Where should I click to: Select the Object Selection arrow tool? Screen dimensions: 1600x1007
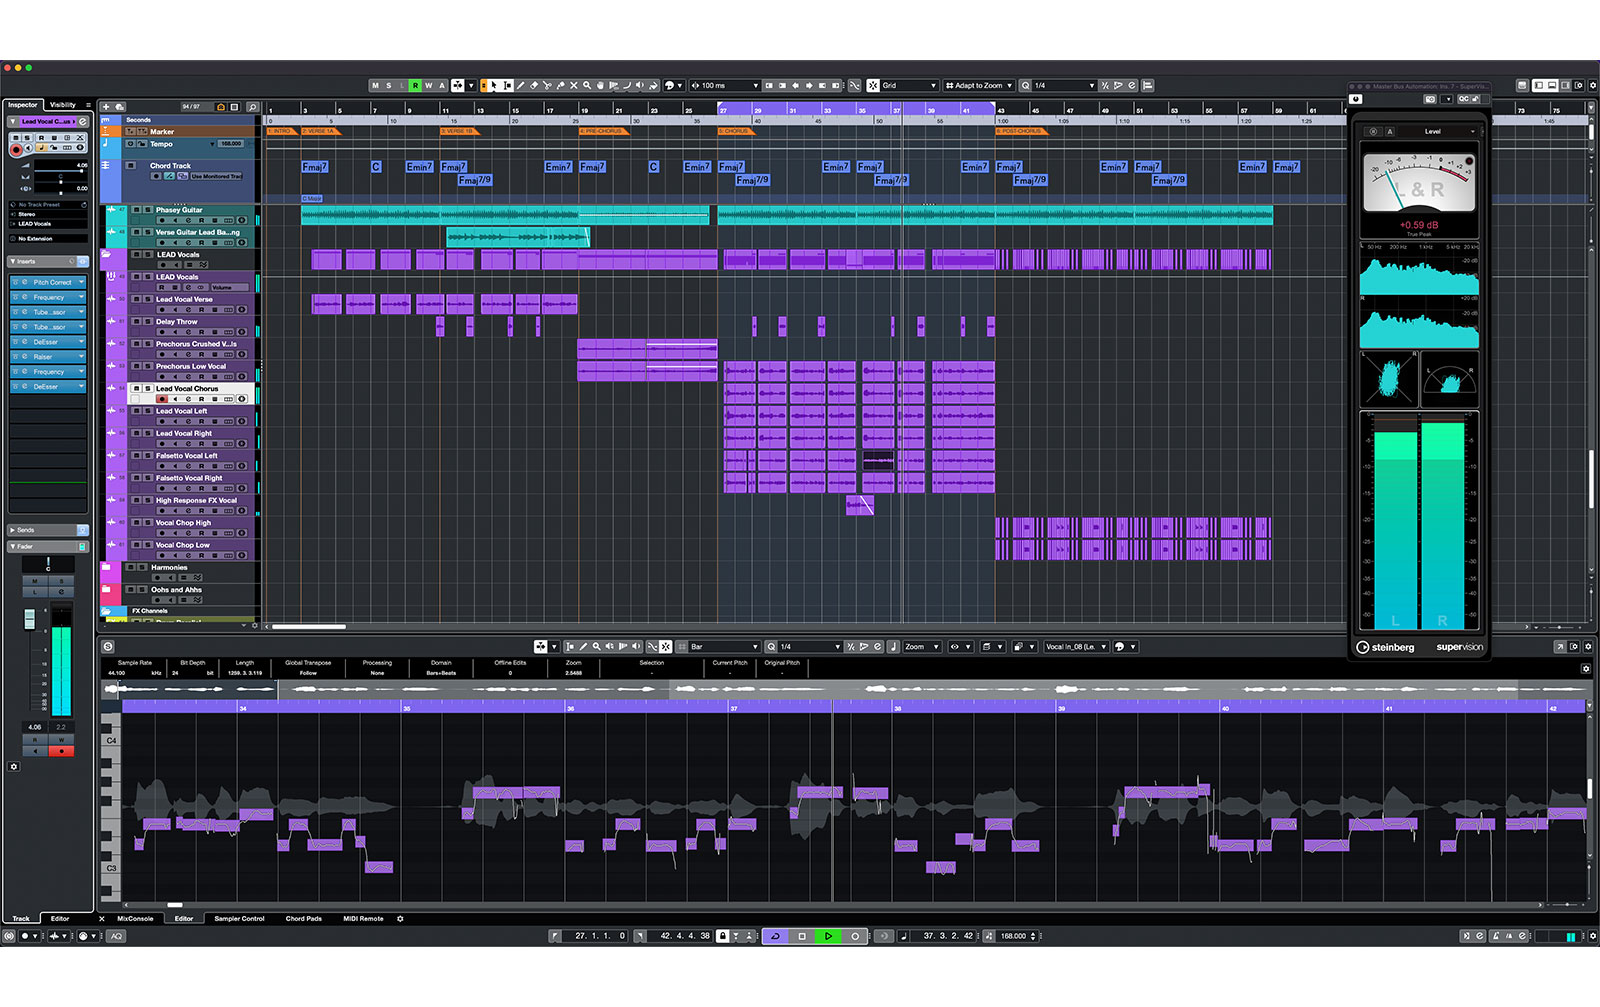pyautogui.click(x=493, y=85)
